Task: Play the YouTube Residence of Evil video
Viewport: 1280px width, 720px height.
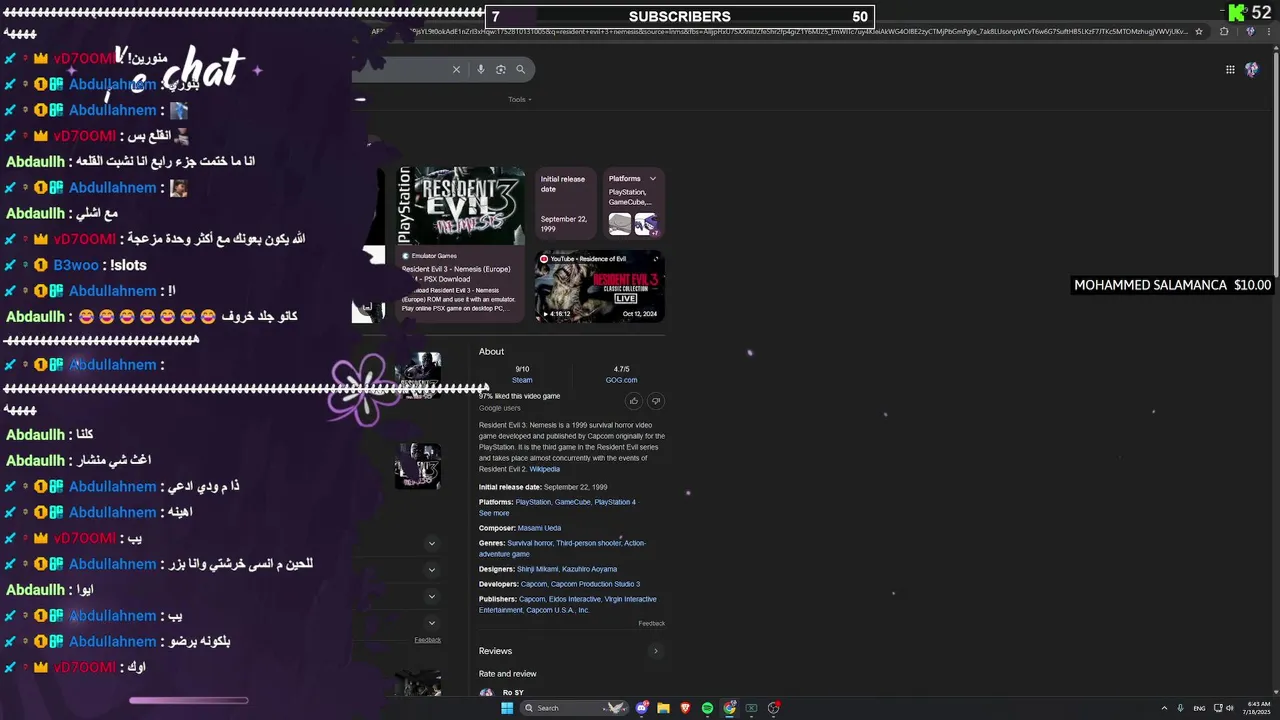Action: (599, 286)
